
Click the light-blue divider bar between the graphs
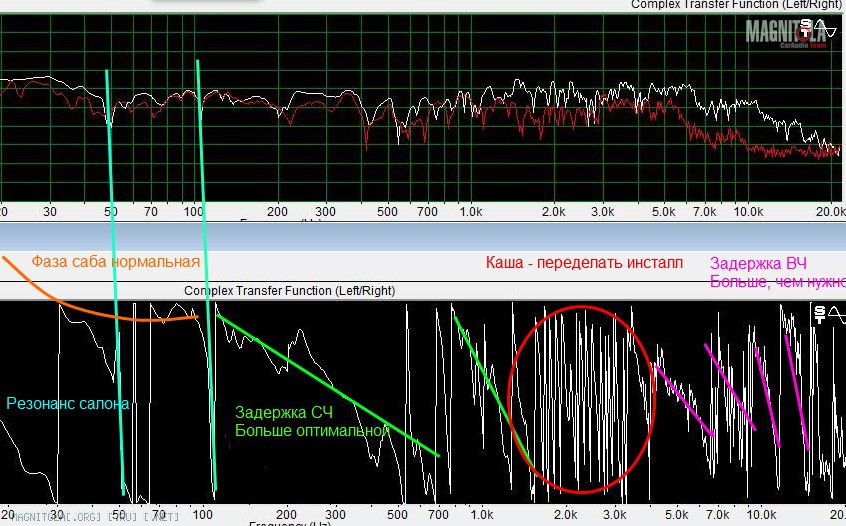click(x=423, y=236)
